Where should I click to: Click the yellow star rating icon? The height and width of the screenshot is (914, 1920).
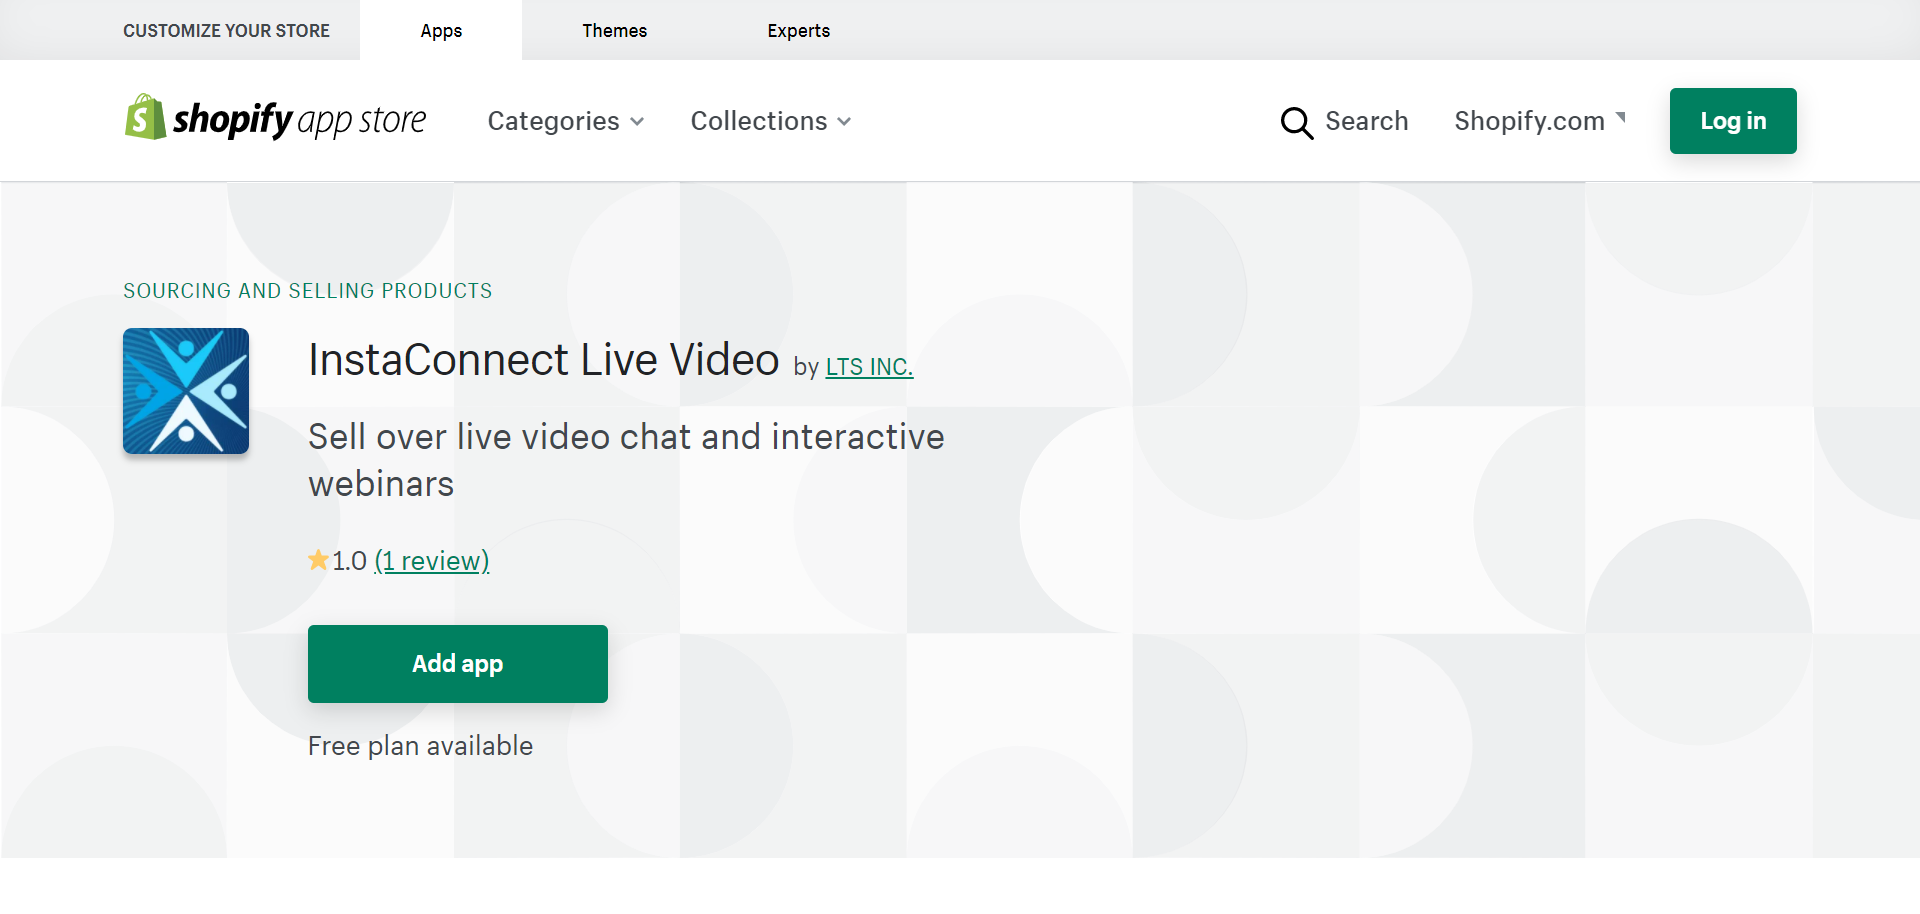(x=317, y=560)
